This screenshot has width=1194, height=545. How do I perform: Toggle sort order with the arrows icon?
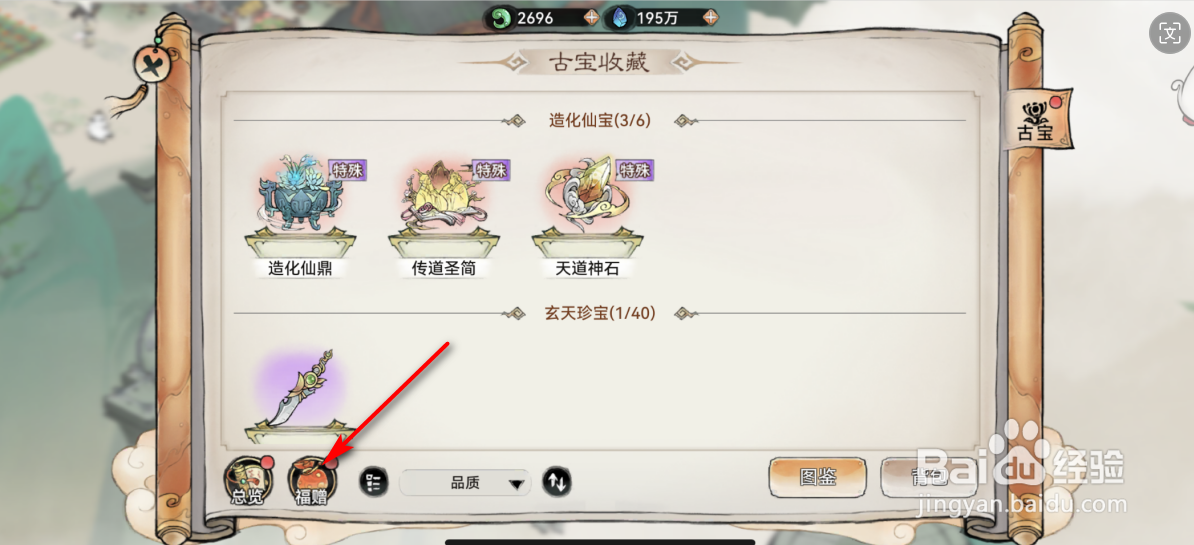click(557, 482)
